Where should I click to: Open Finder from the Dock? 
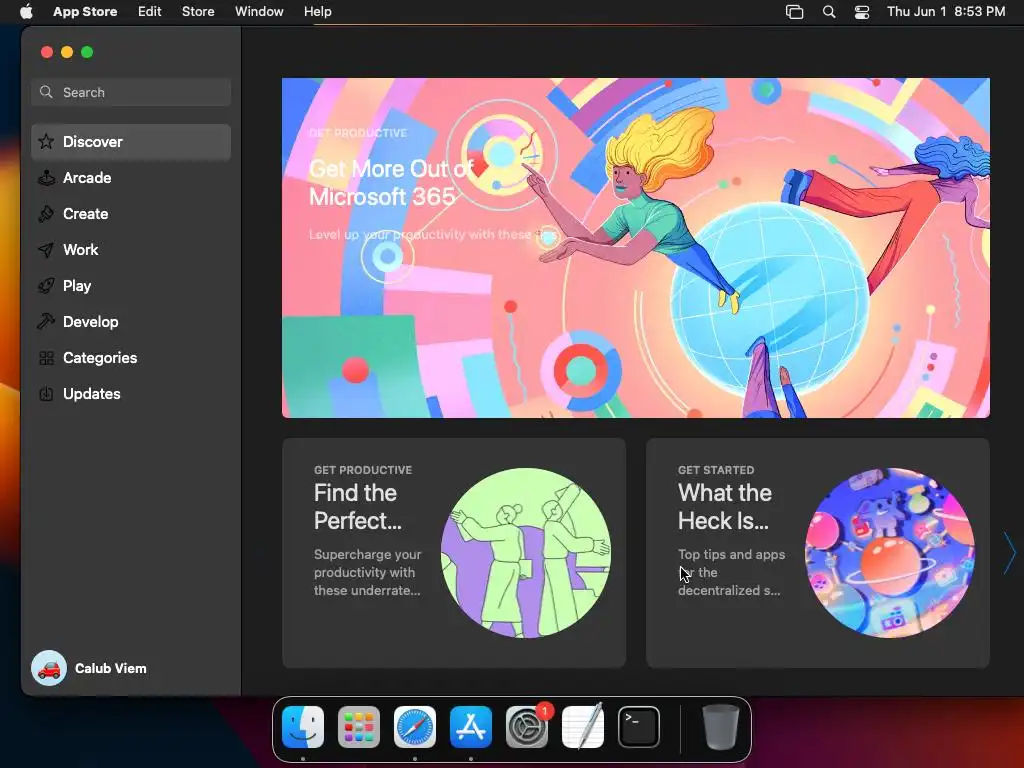(303, 727)
